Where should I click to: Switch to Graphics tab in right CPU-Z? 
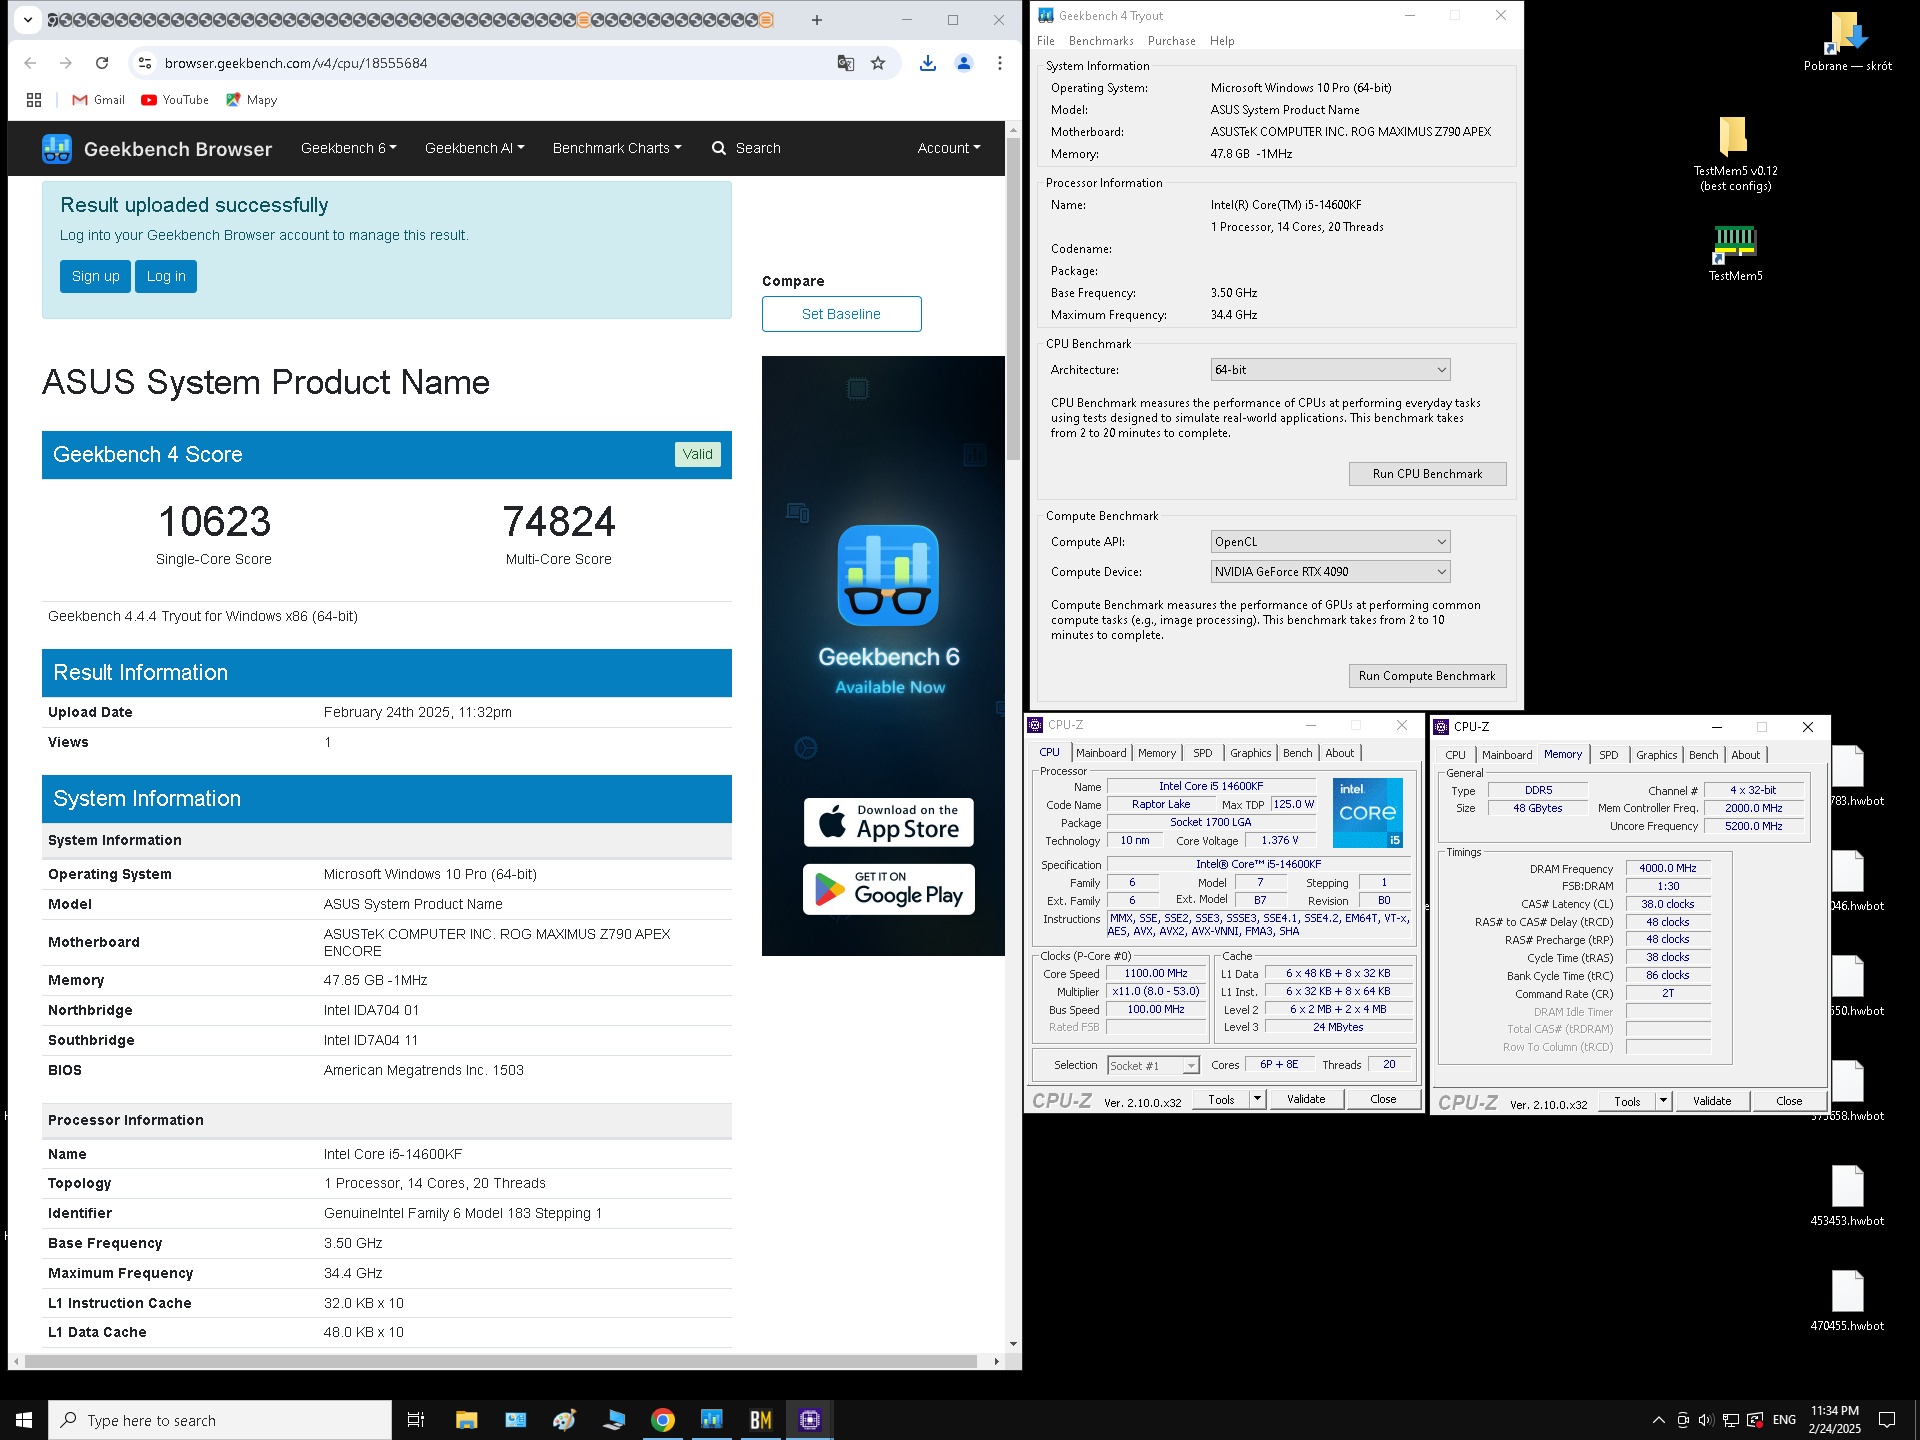click(1656, 755)
